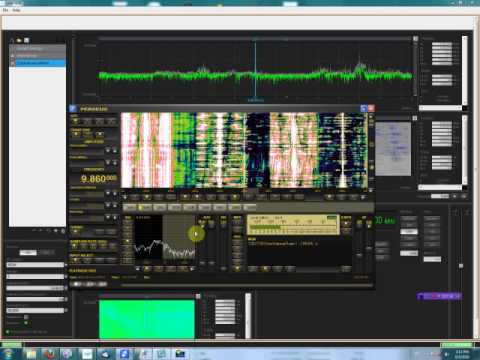Move the vertical slider handle at far right

tap(461, 266)
